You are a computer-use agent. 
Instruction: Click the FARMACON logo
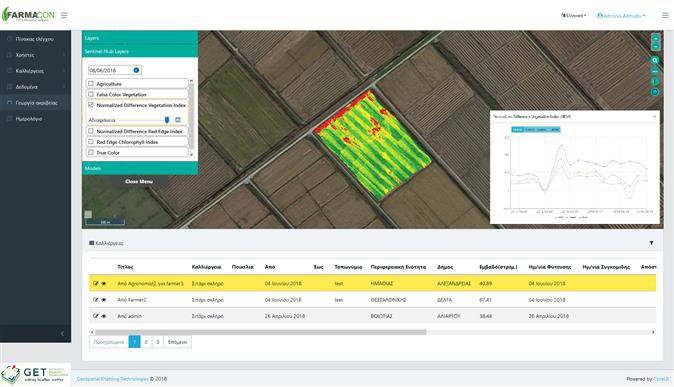coord(28,15)
